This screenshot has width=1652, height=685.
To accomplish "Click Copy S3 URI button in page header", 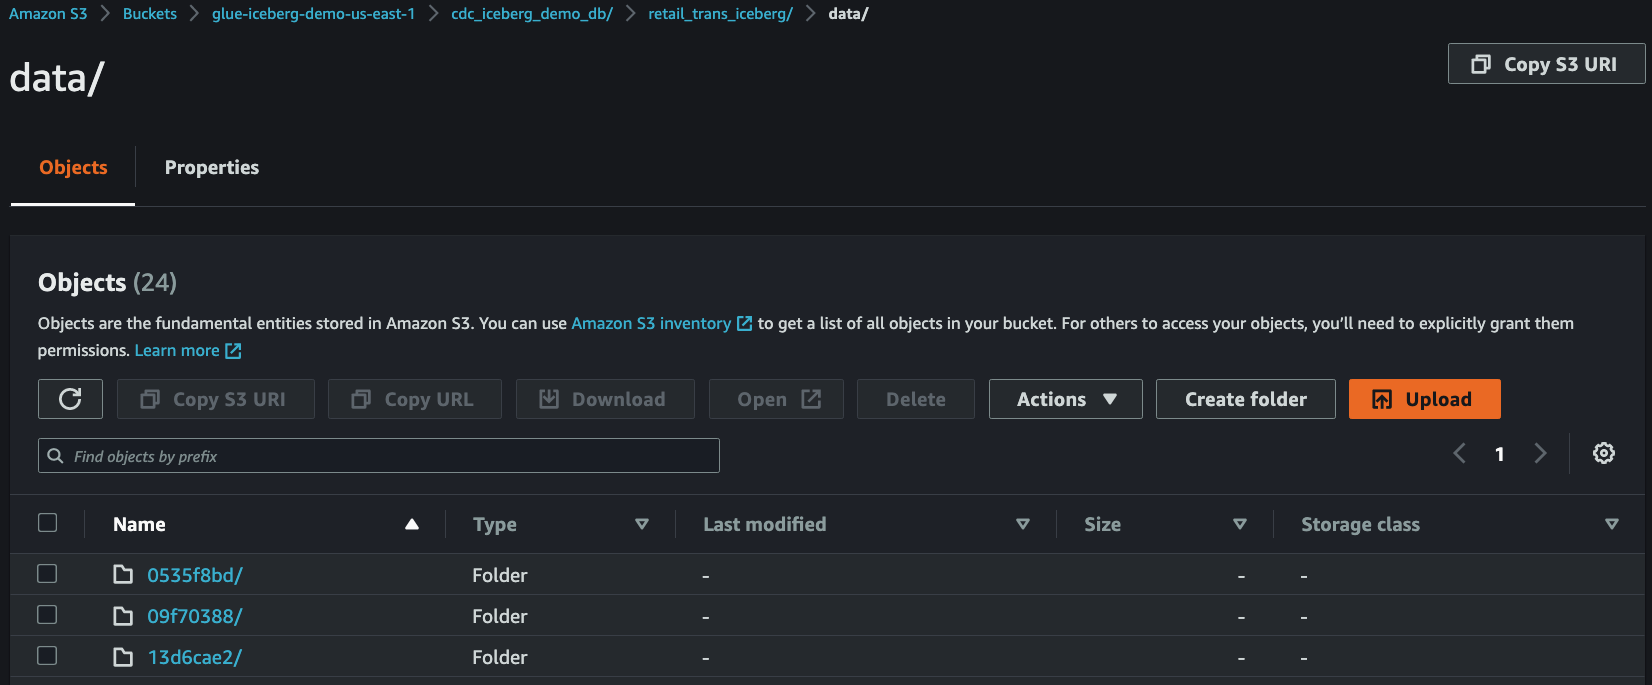I will (x=1546, y=64).
